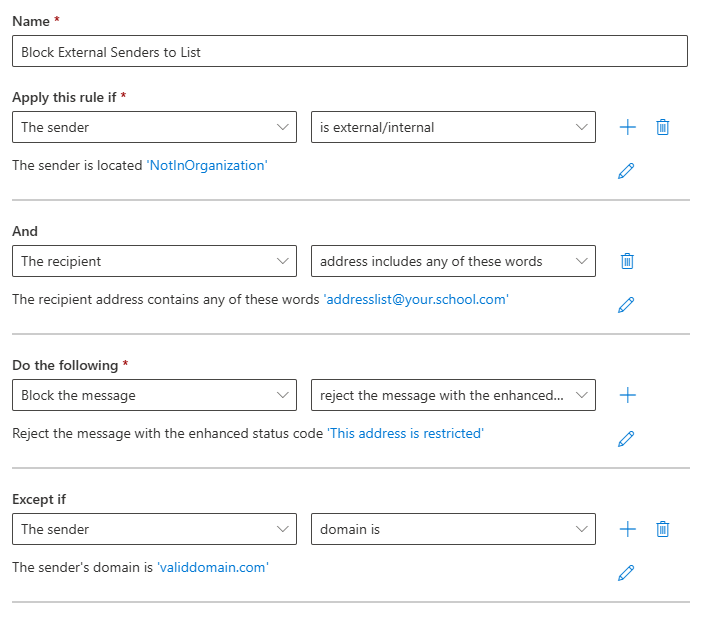The image size is (723, 618).
Task: Click 'Reject the message with the enhanced status code' text
Action: (167, 434)
